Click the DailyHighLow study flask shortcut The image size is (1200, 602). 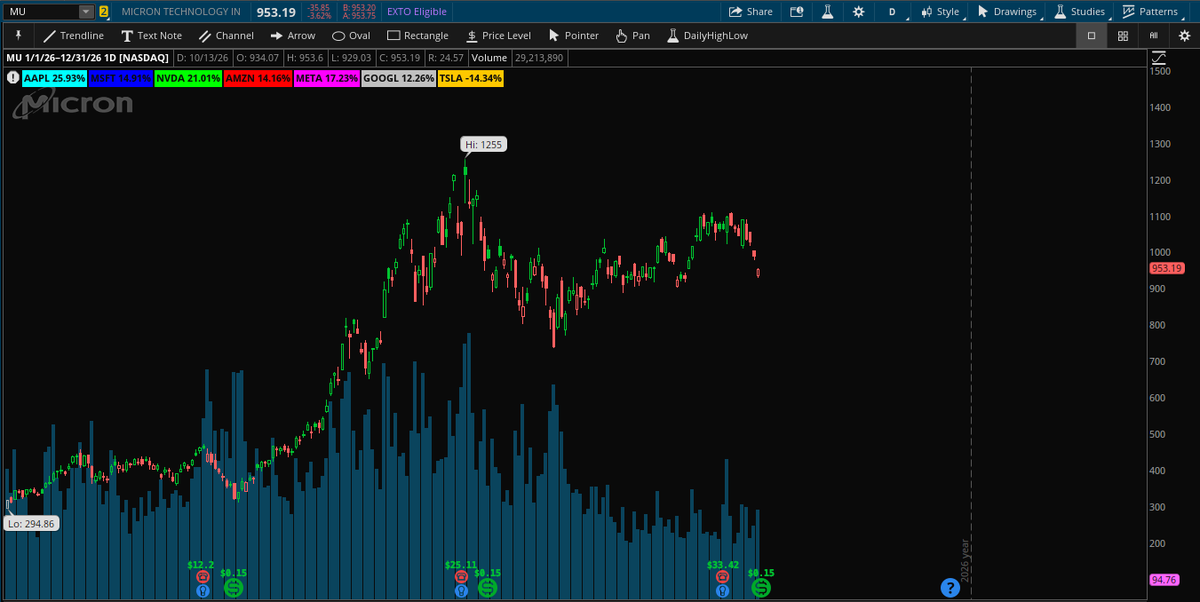pyautogui.click(x=707, y=35)
